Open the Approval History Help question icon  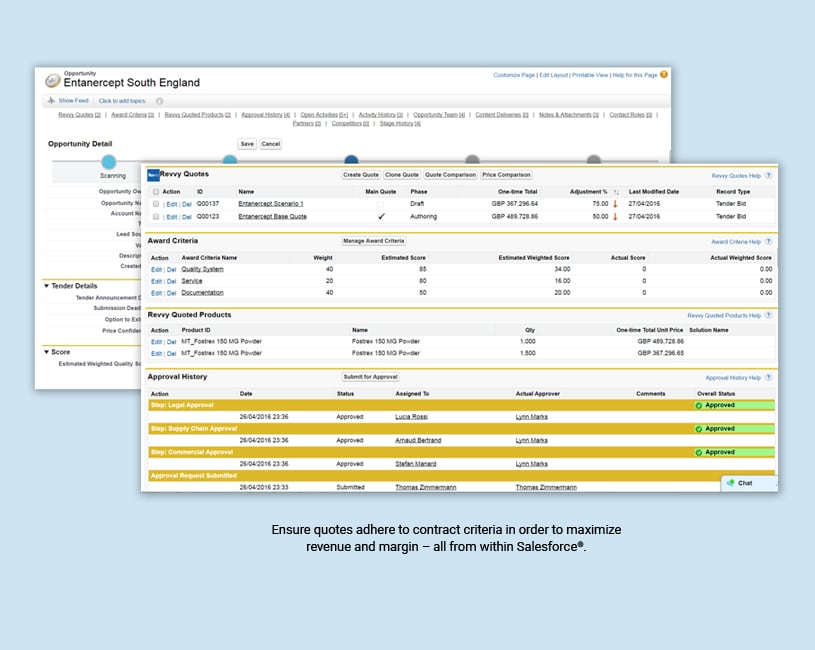point(768,378)
